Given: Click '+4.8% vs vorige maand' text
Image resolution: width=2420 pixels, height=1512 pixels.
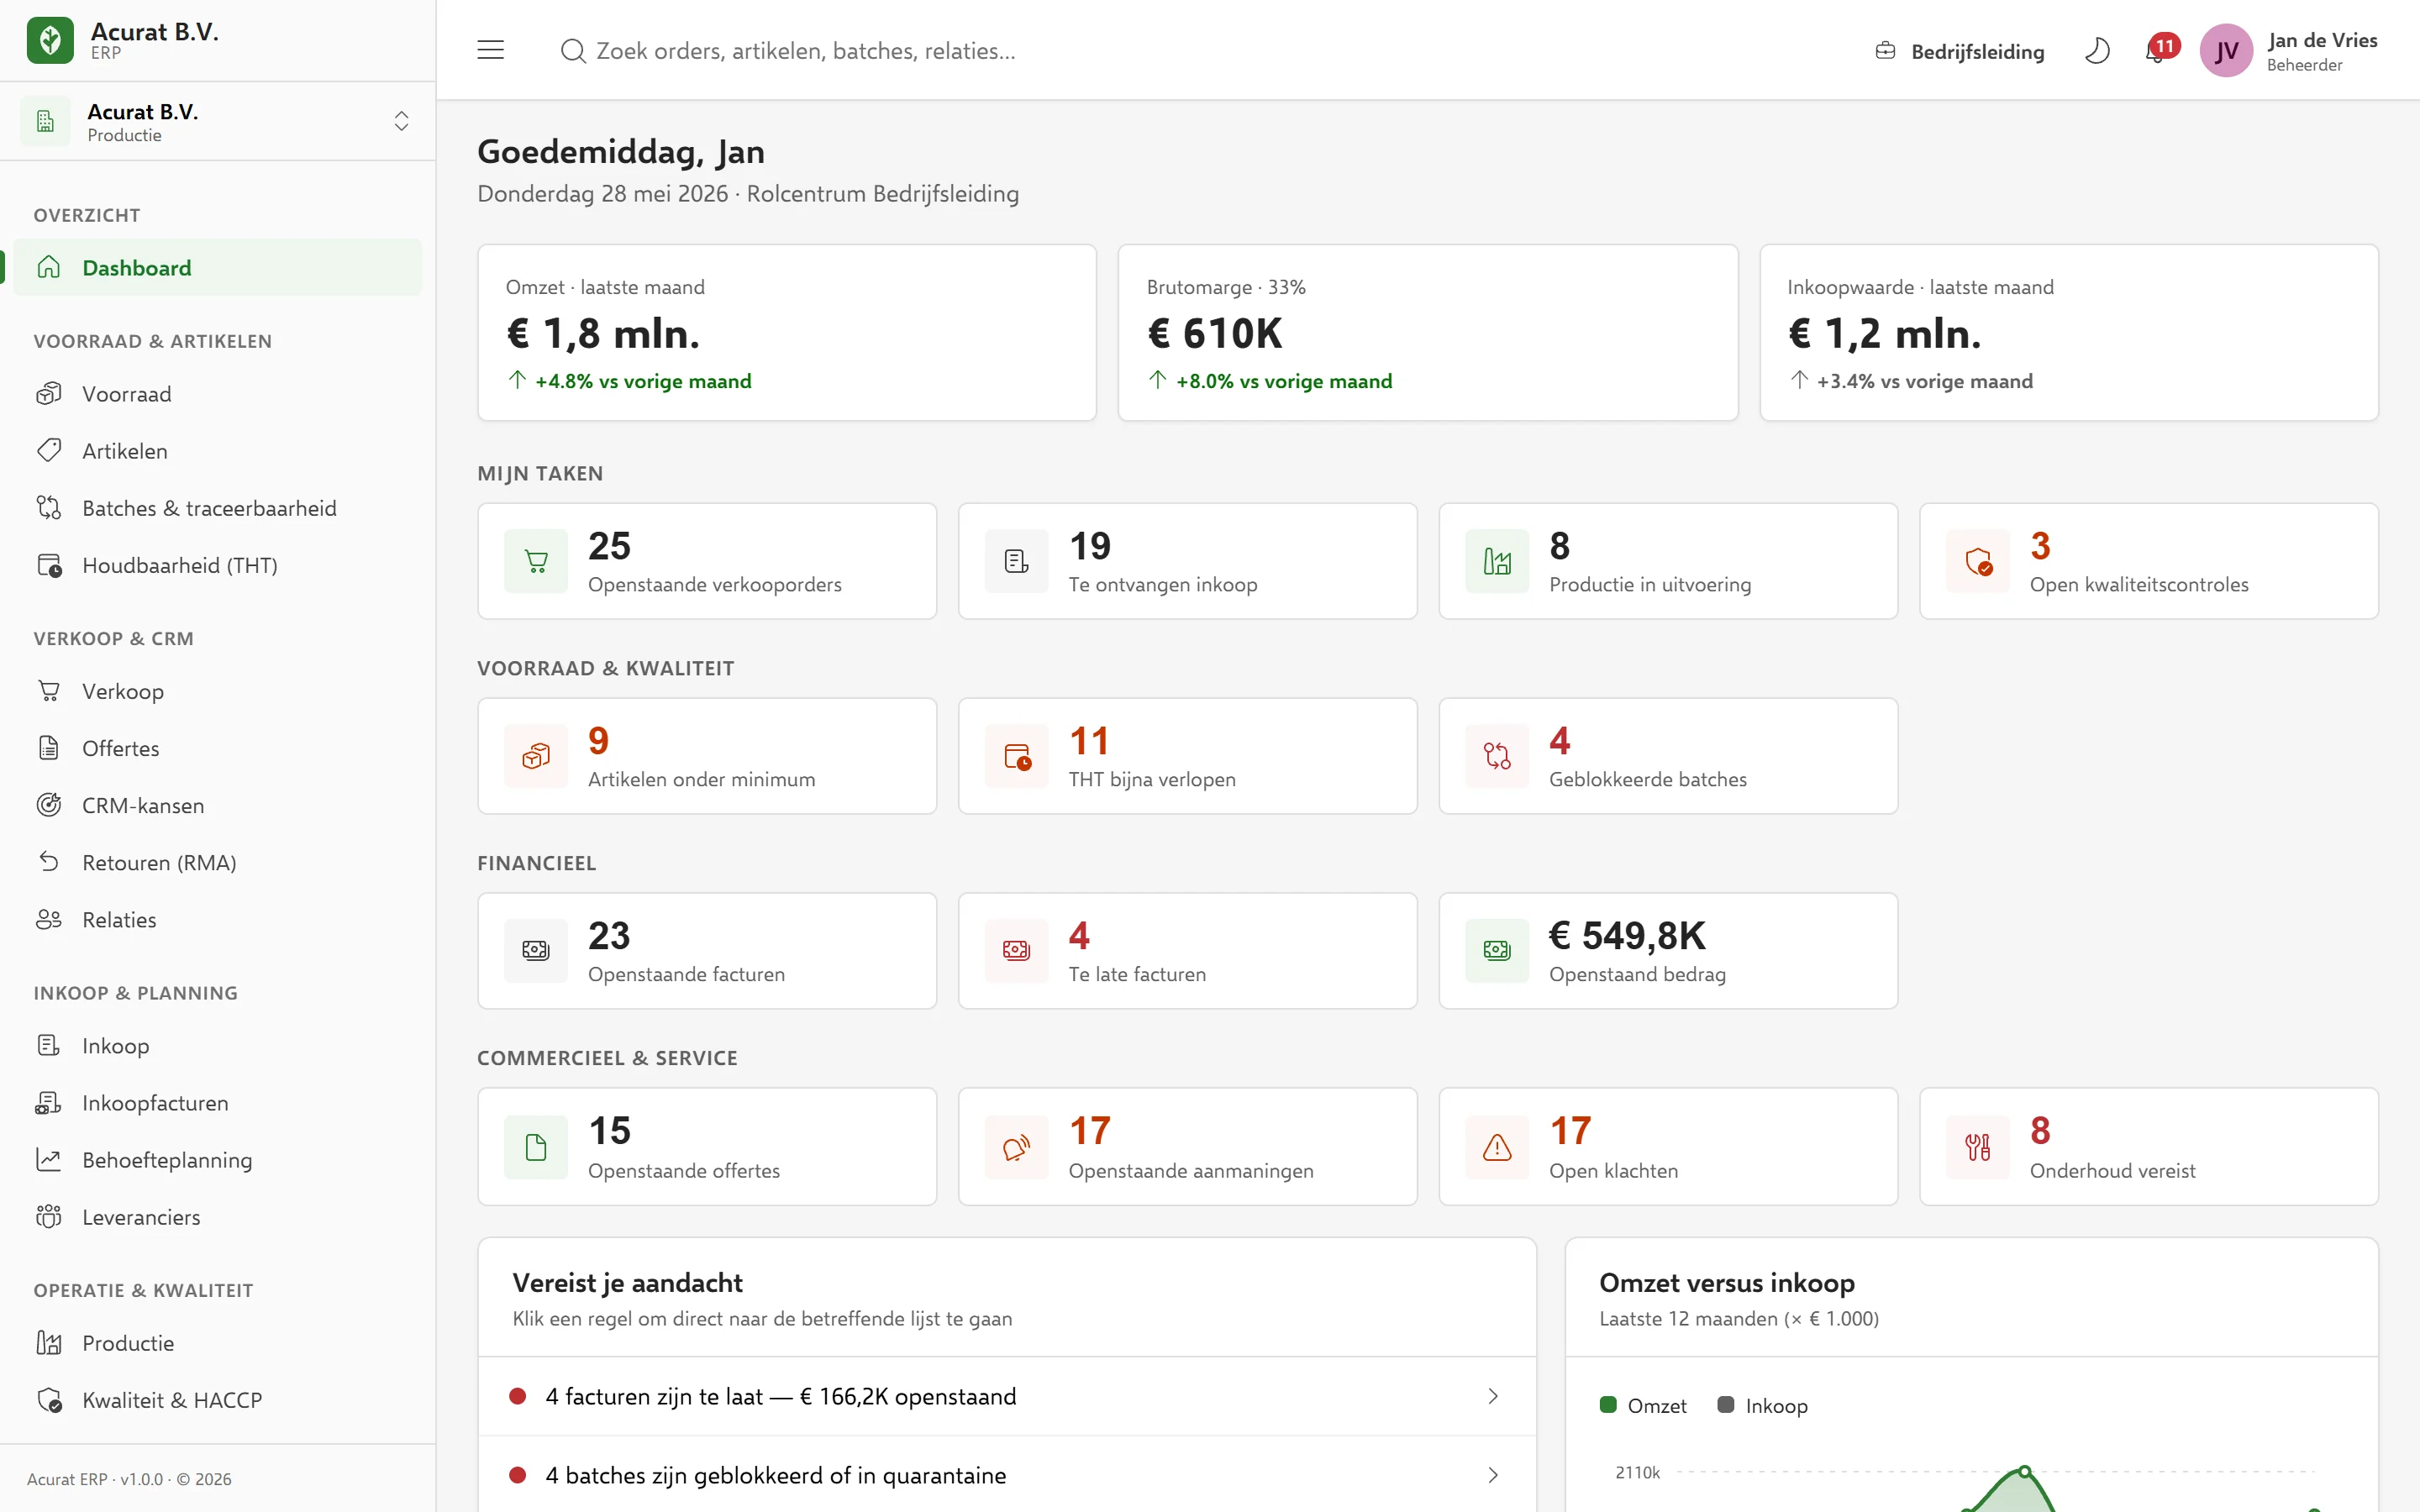Looking at the screenshot, I should (x=643, y=381).
